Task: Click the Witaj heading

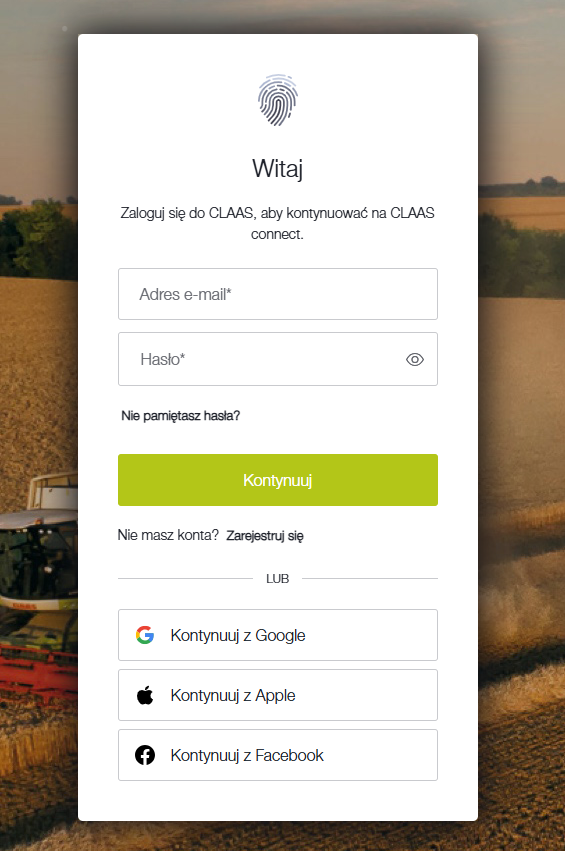Action: (277, 168)
